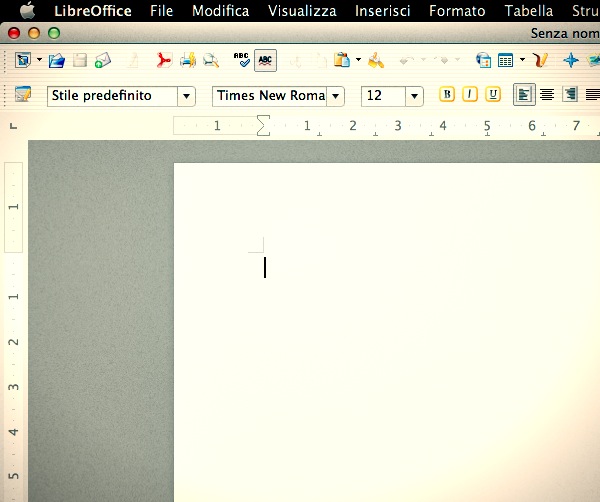
Task: Click the Print file directly icon
Action: click(x=188, y=60)
